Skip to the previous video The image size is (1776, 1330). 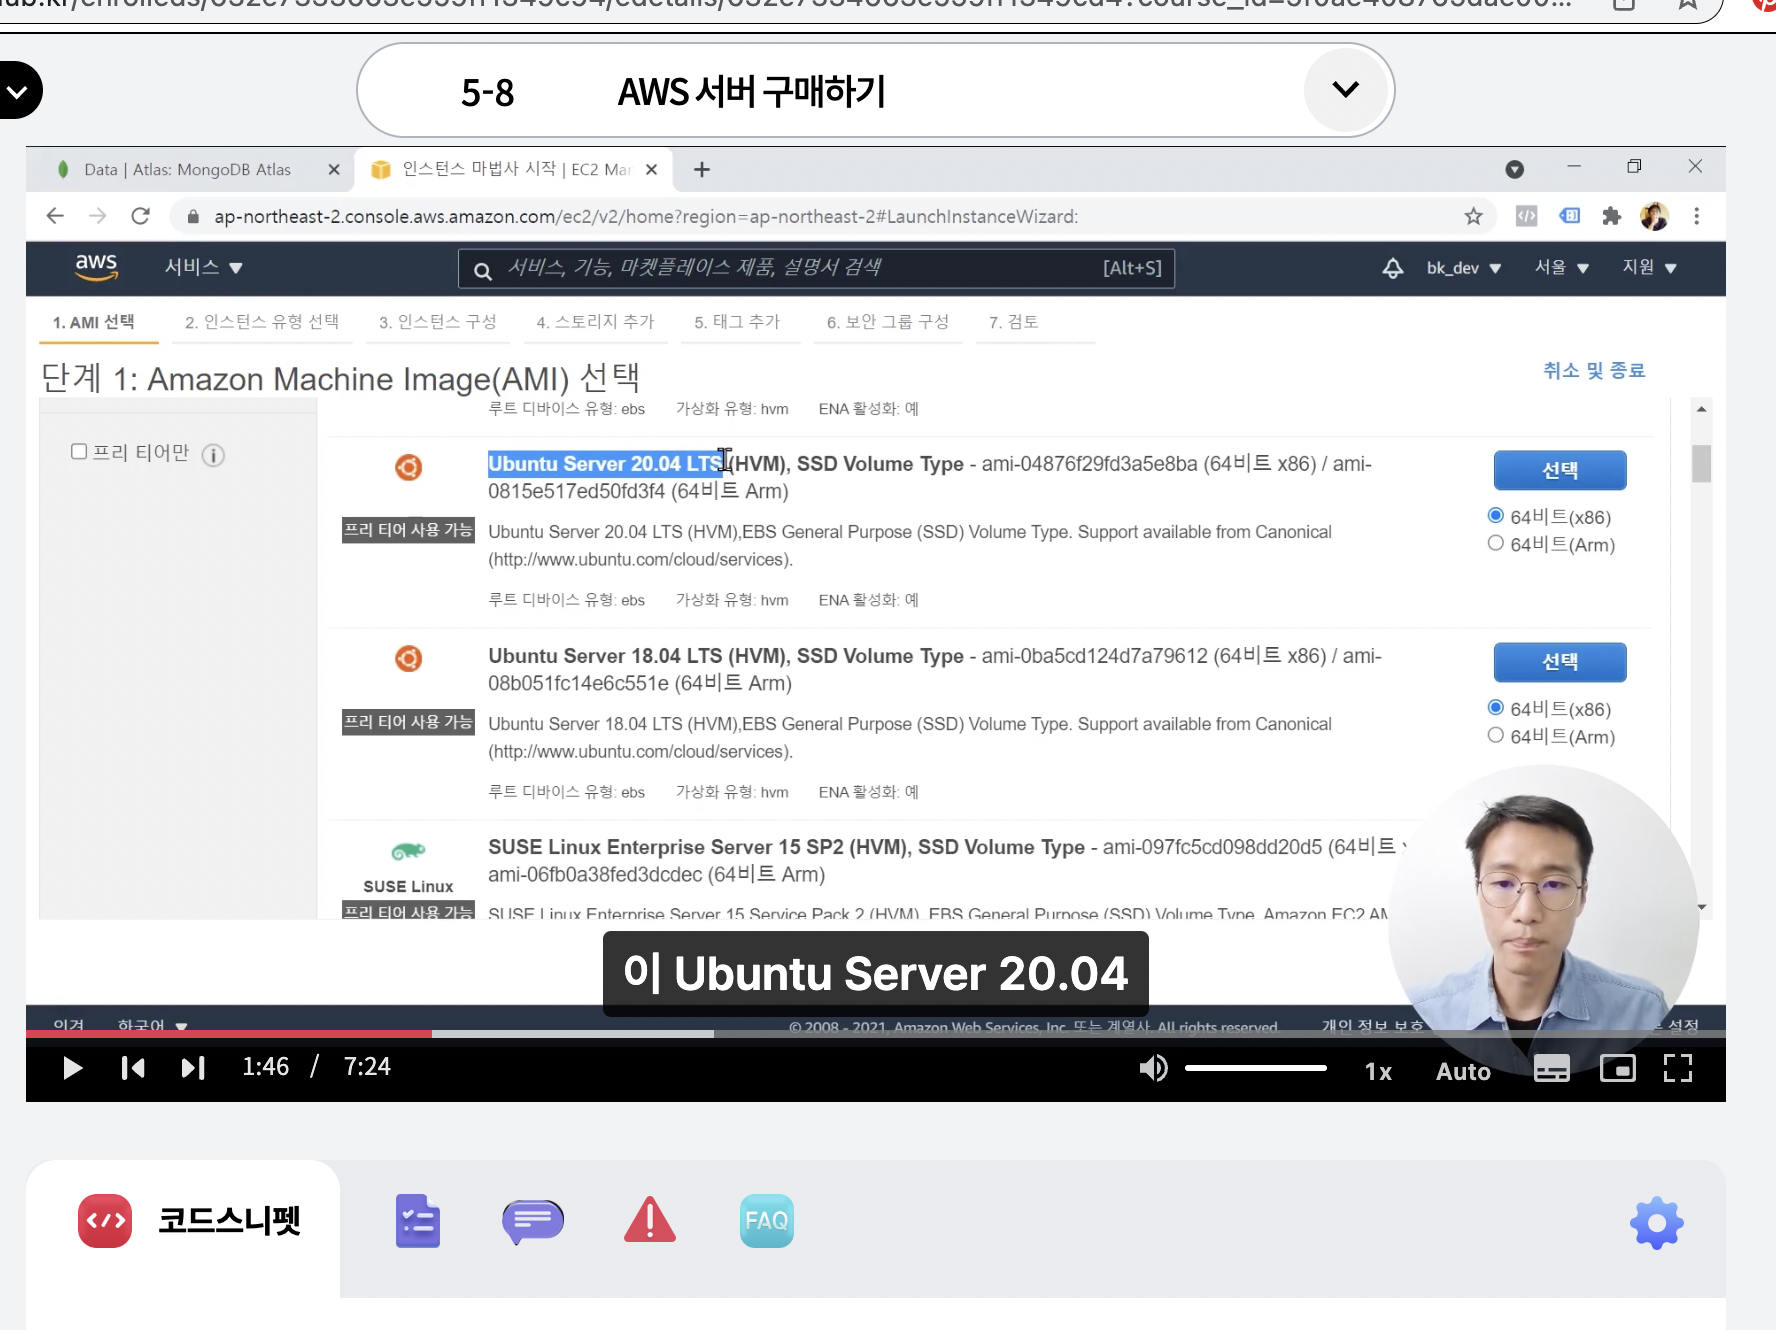click(133, 1068)
